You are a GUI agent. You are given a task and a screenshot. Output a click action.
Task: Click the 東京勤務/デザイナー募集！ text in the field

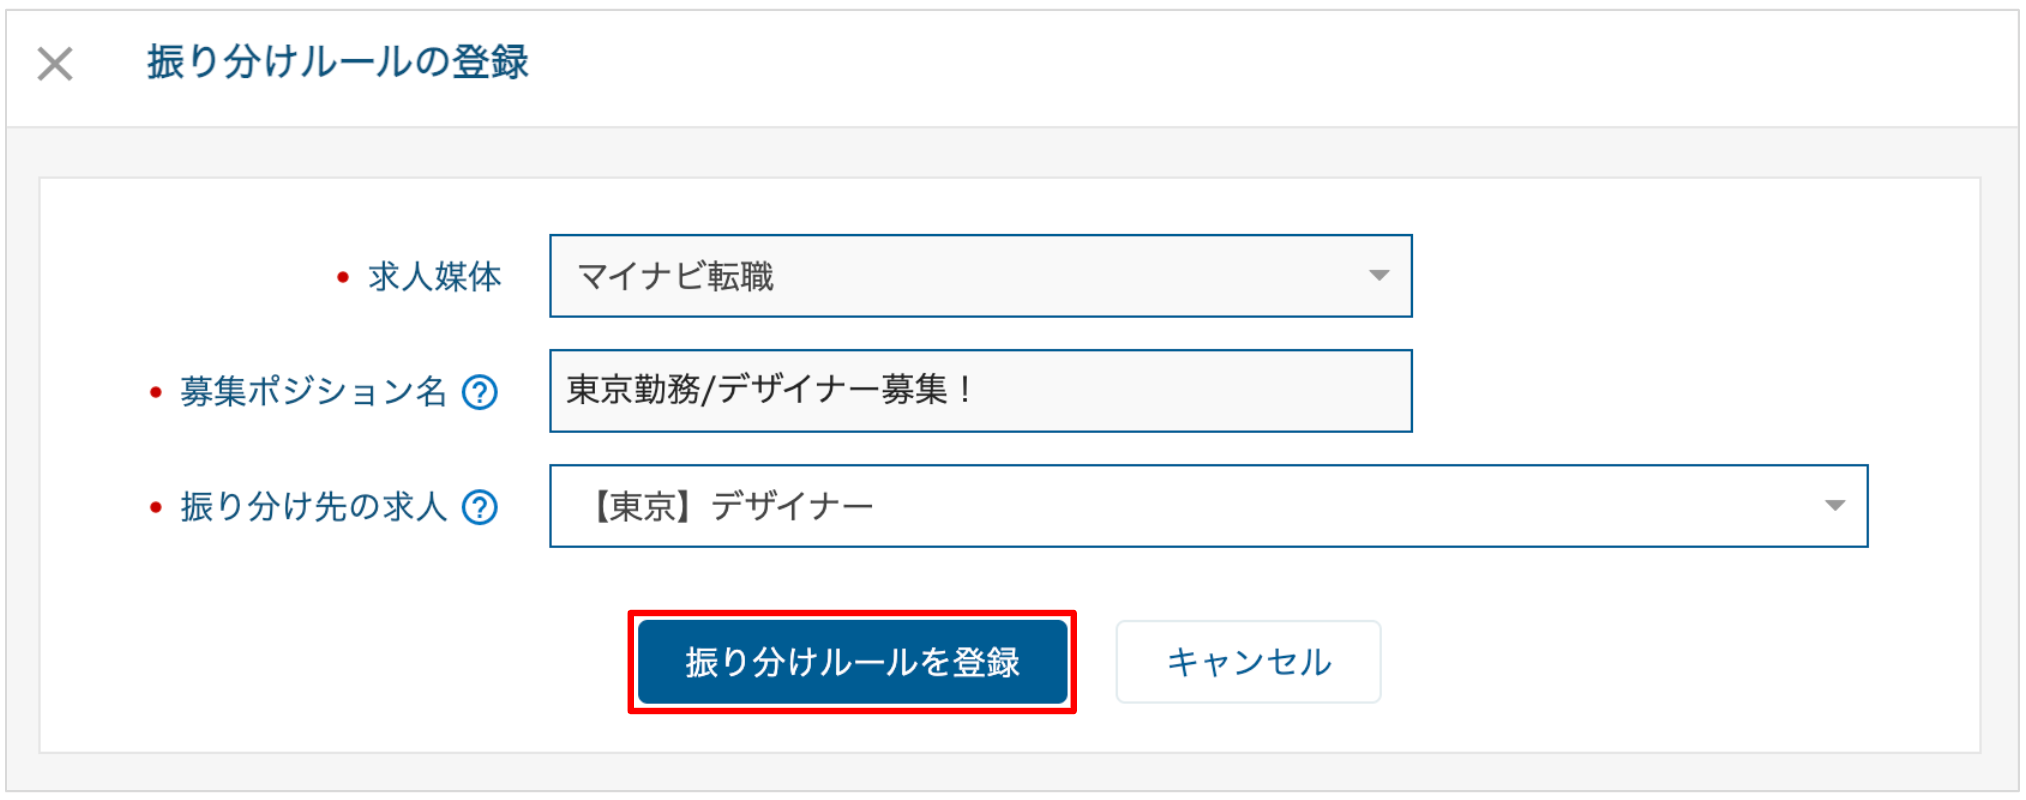[x=768, y=390]
